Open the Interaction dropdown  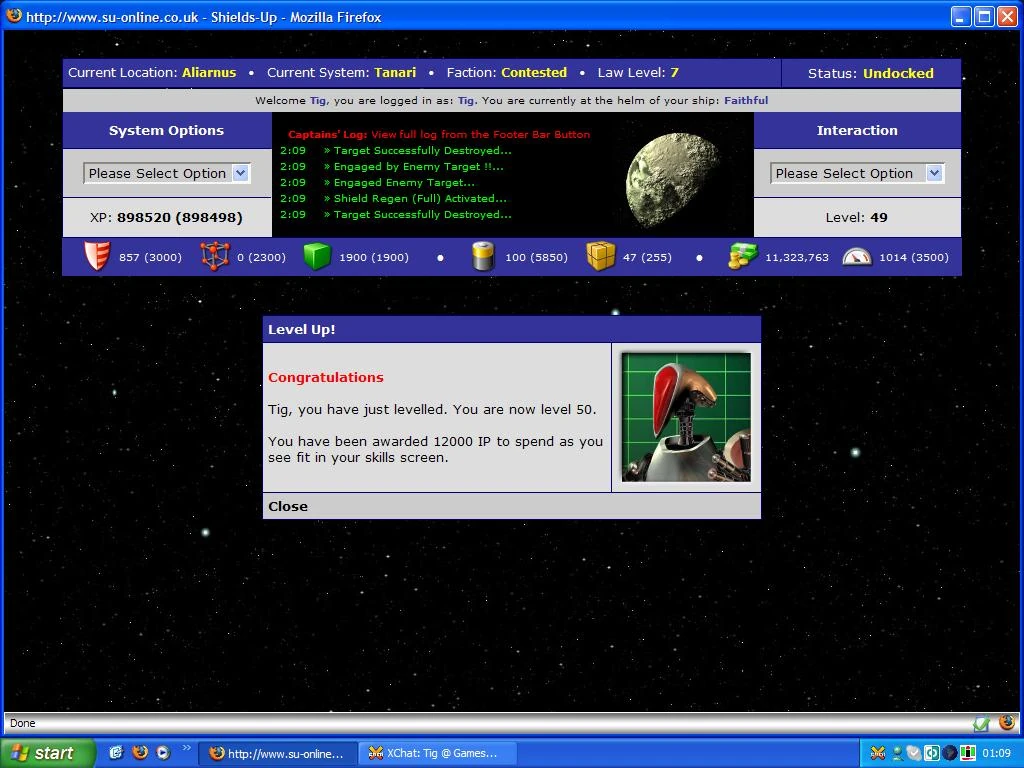857,173
